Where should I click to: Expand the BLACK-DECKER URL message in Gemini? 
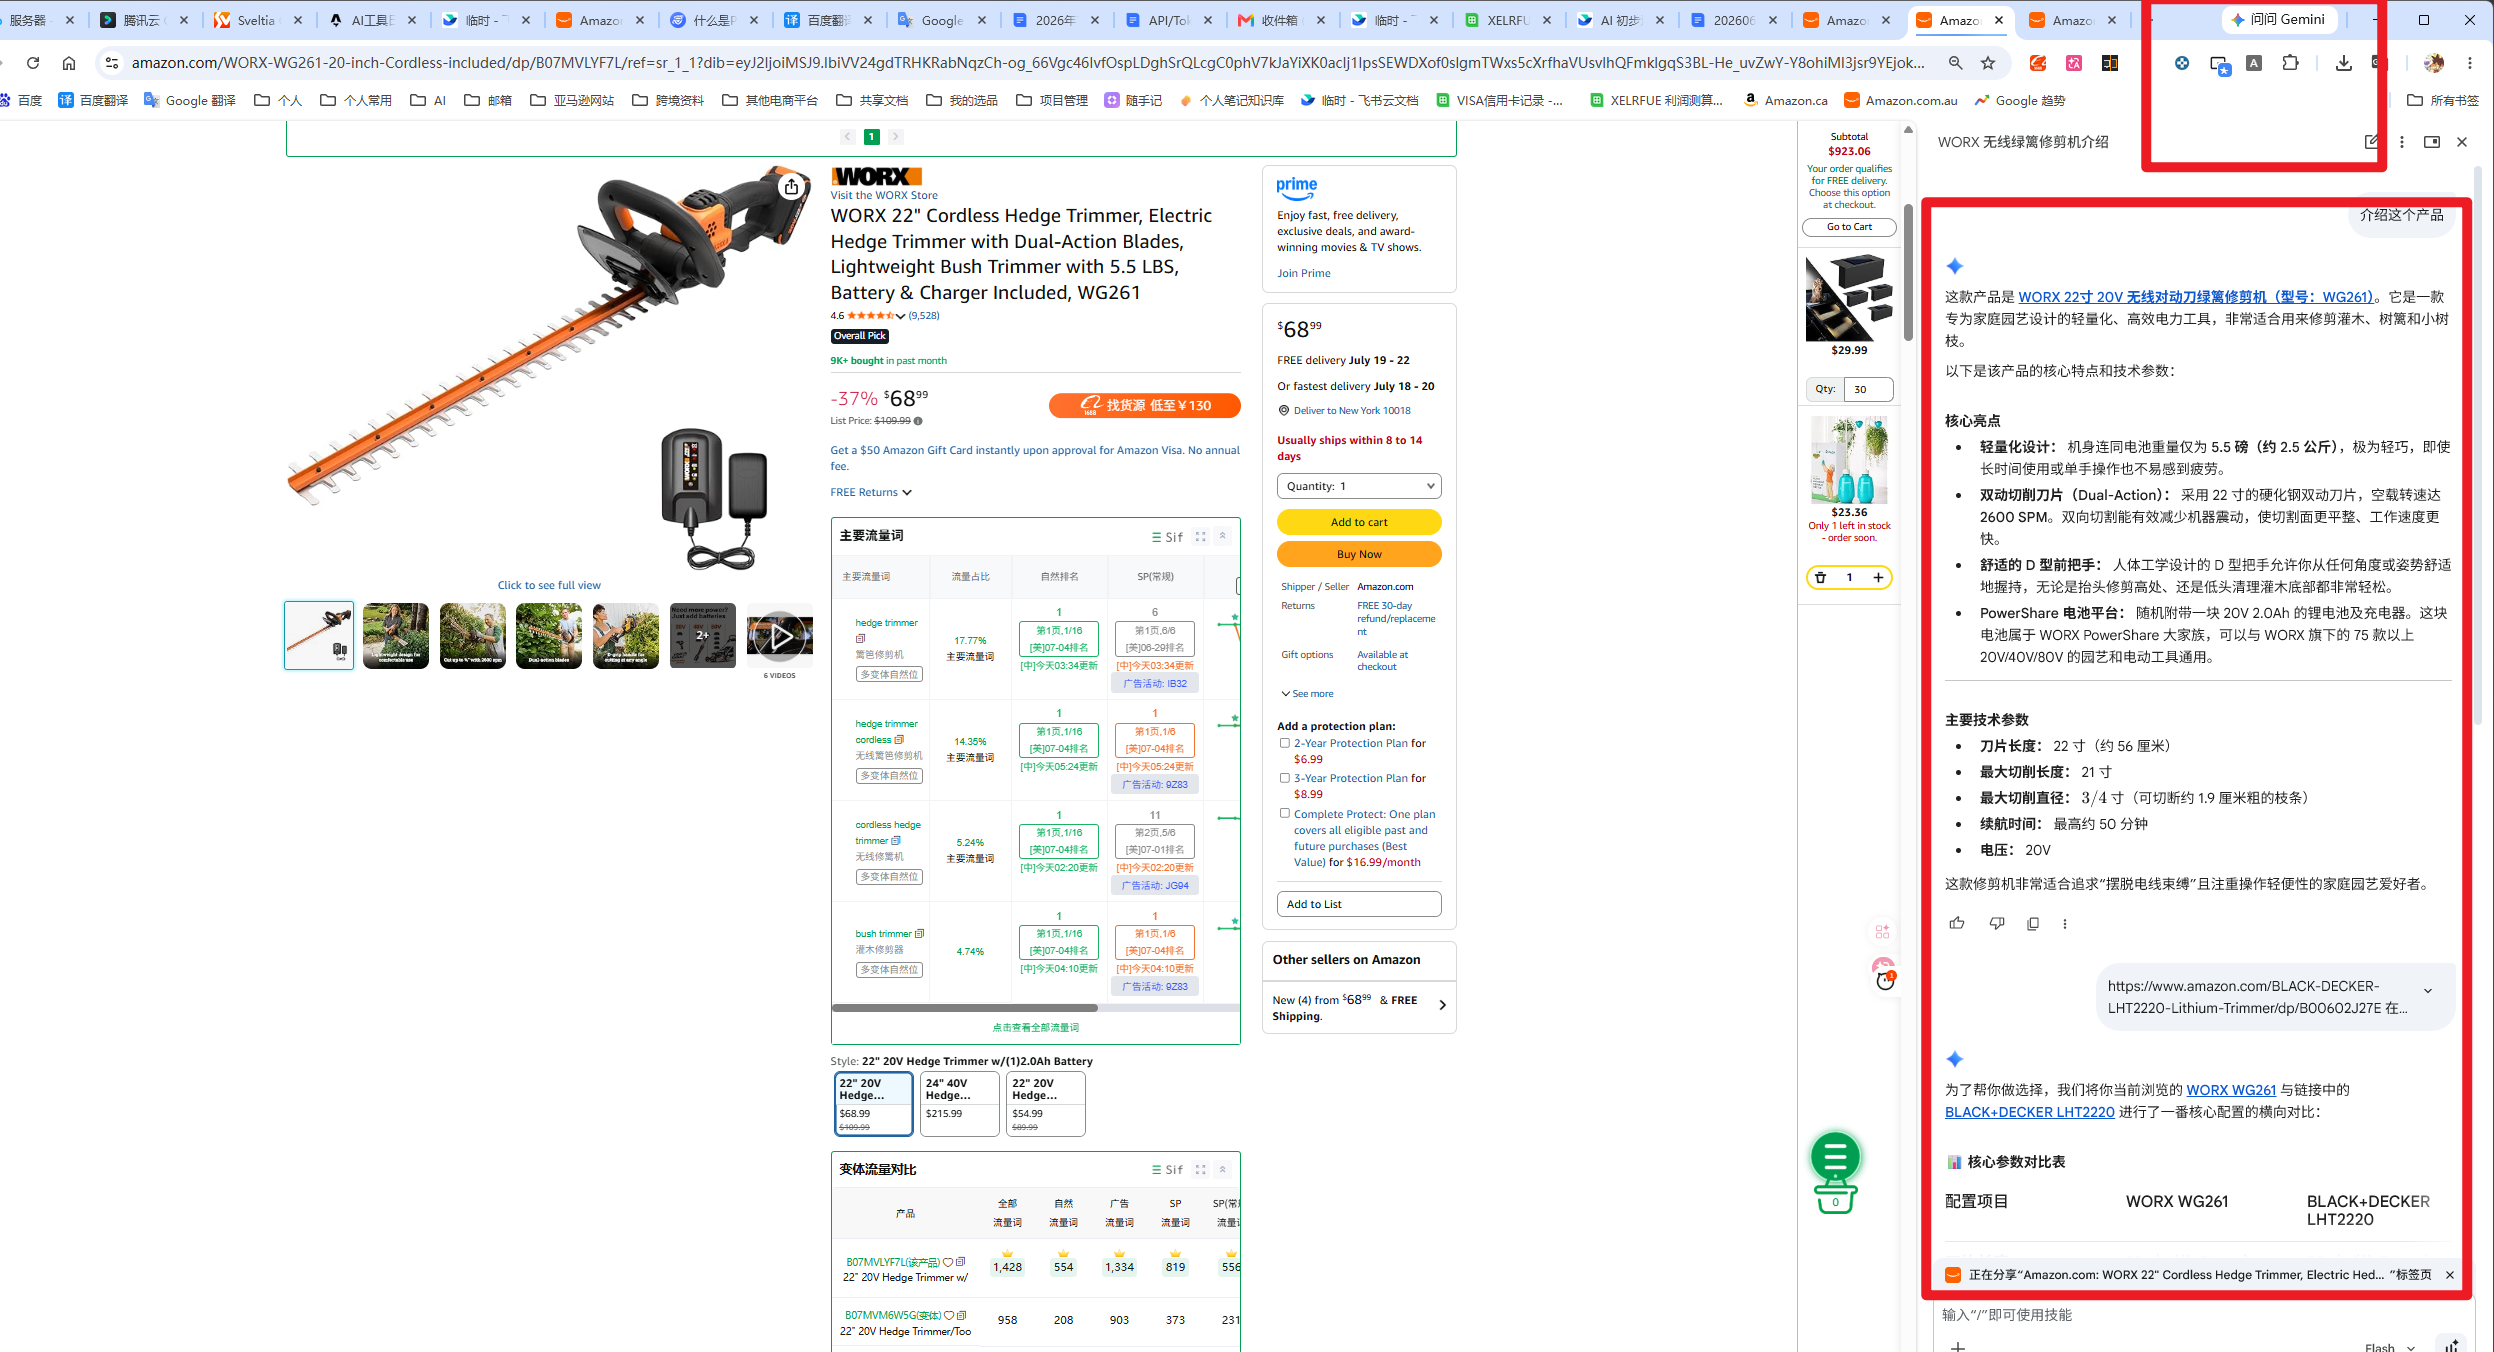pyautogui.click(x=2427, y=990)
